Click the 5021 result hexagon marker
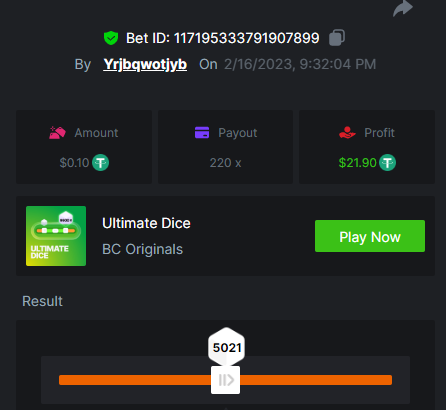This screenshot has height=410, width=446. (227, 347)
